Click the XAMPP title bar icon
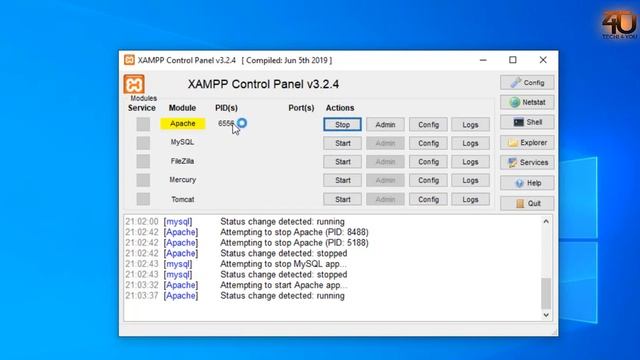This screenshot has height=360, width=640. click(129, 60)
